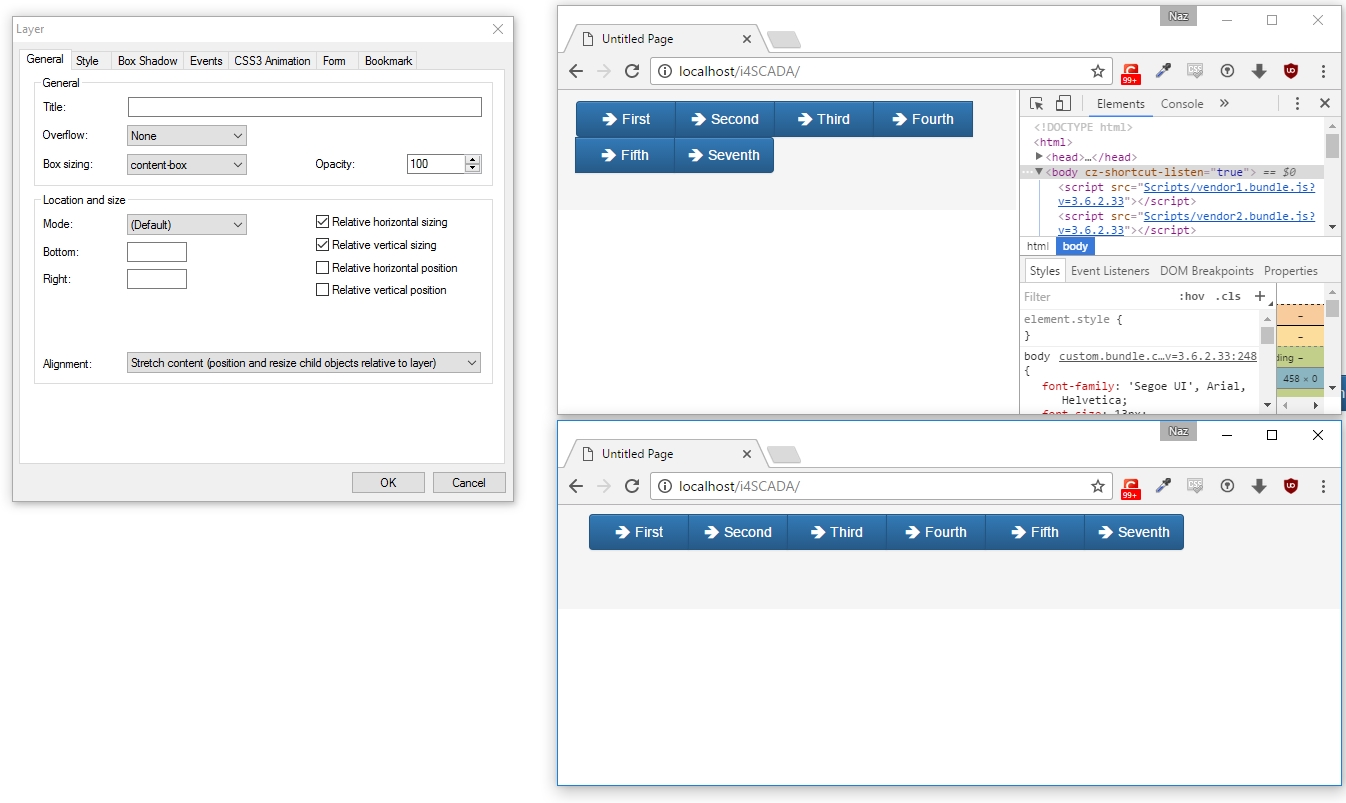Click CSS extension icon in top browser
The height and width of the screenshot is (803, 1346).
pos(1195,71)
